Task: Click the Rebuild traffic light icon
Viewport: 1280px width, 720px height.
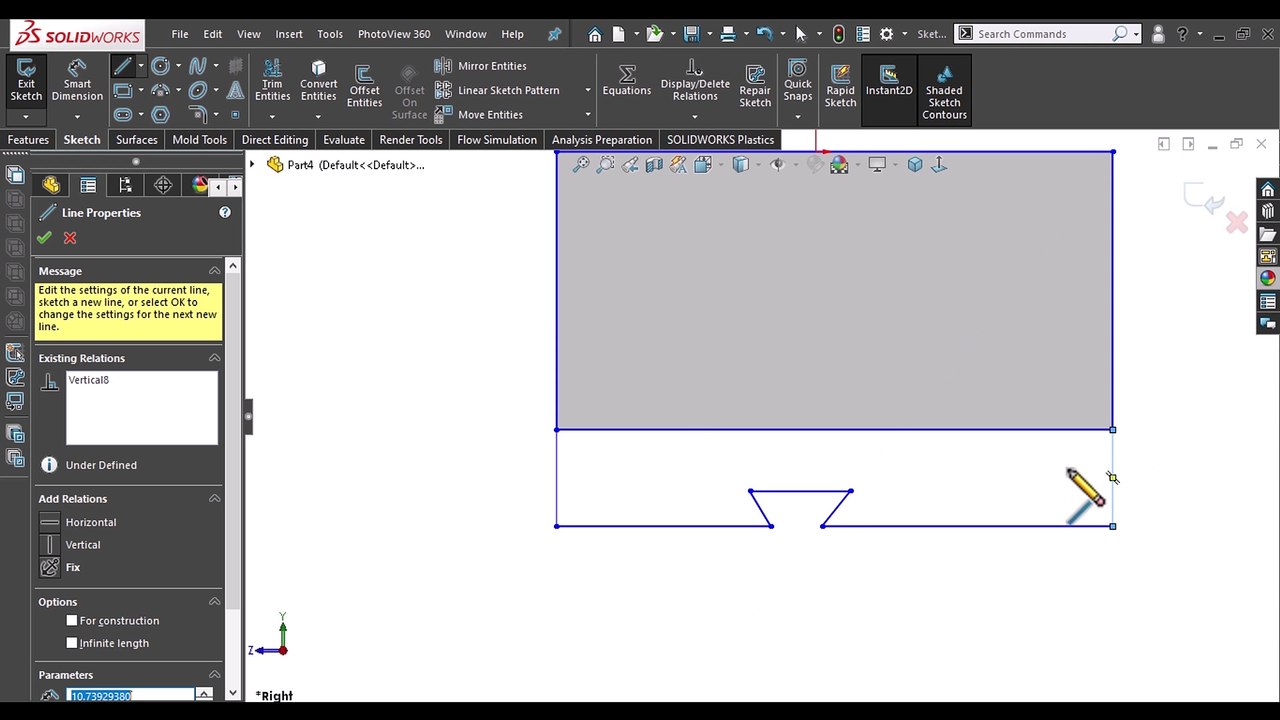Action: pos(838,34)
